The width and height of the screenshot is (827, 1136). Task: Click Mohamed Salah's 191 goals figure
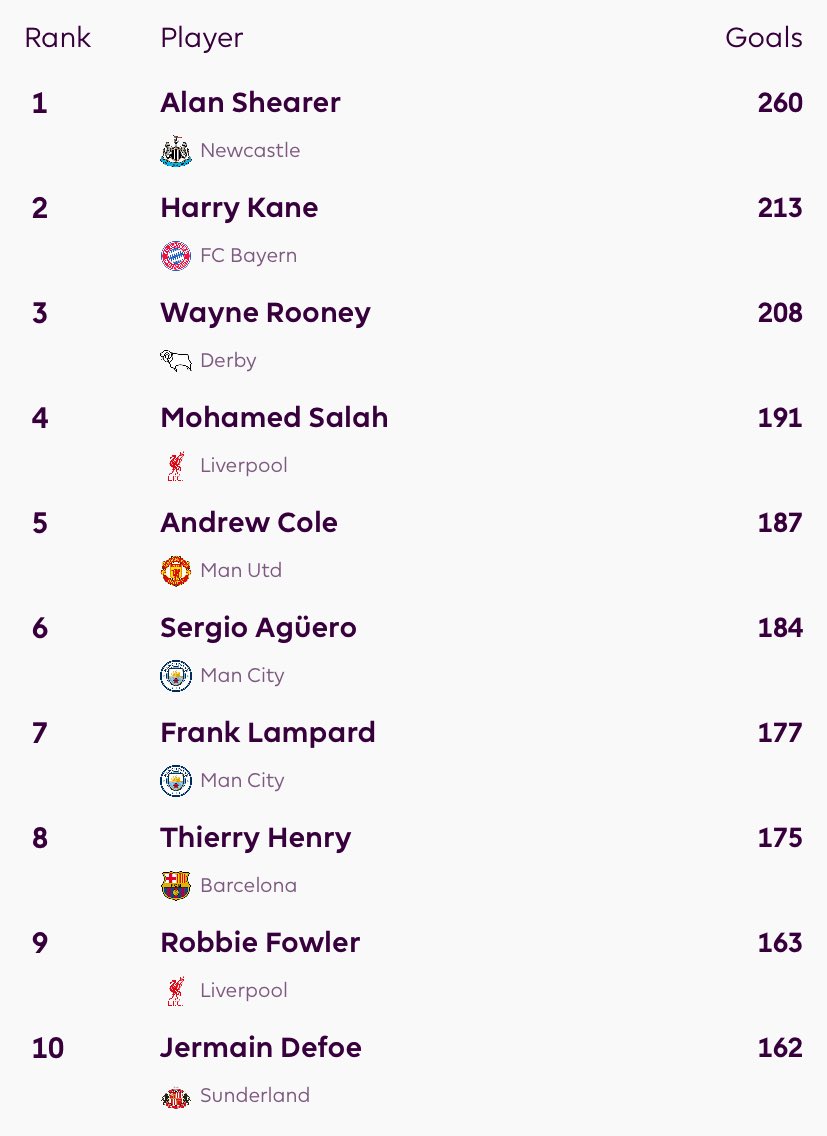click(x=780, y=418)
